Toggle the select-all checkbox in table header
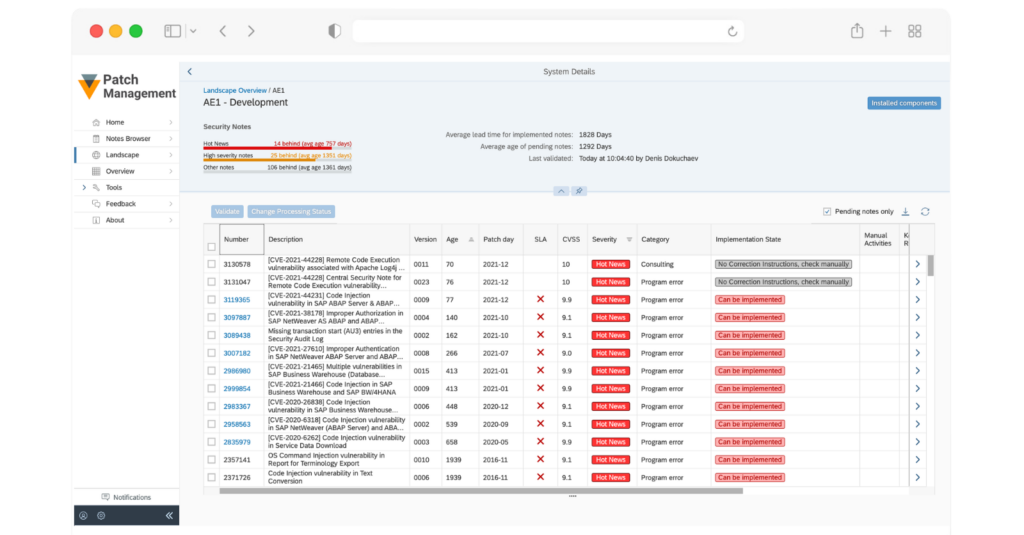The width and height of the screenshot is (1024, 535). pyautogui.click(x=212, y=247)
